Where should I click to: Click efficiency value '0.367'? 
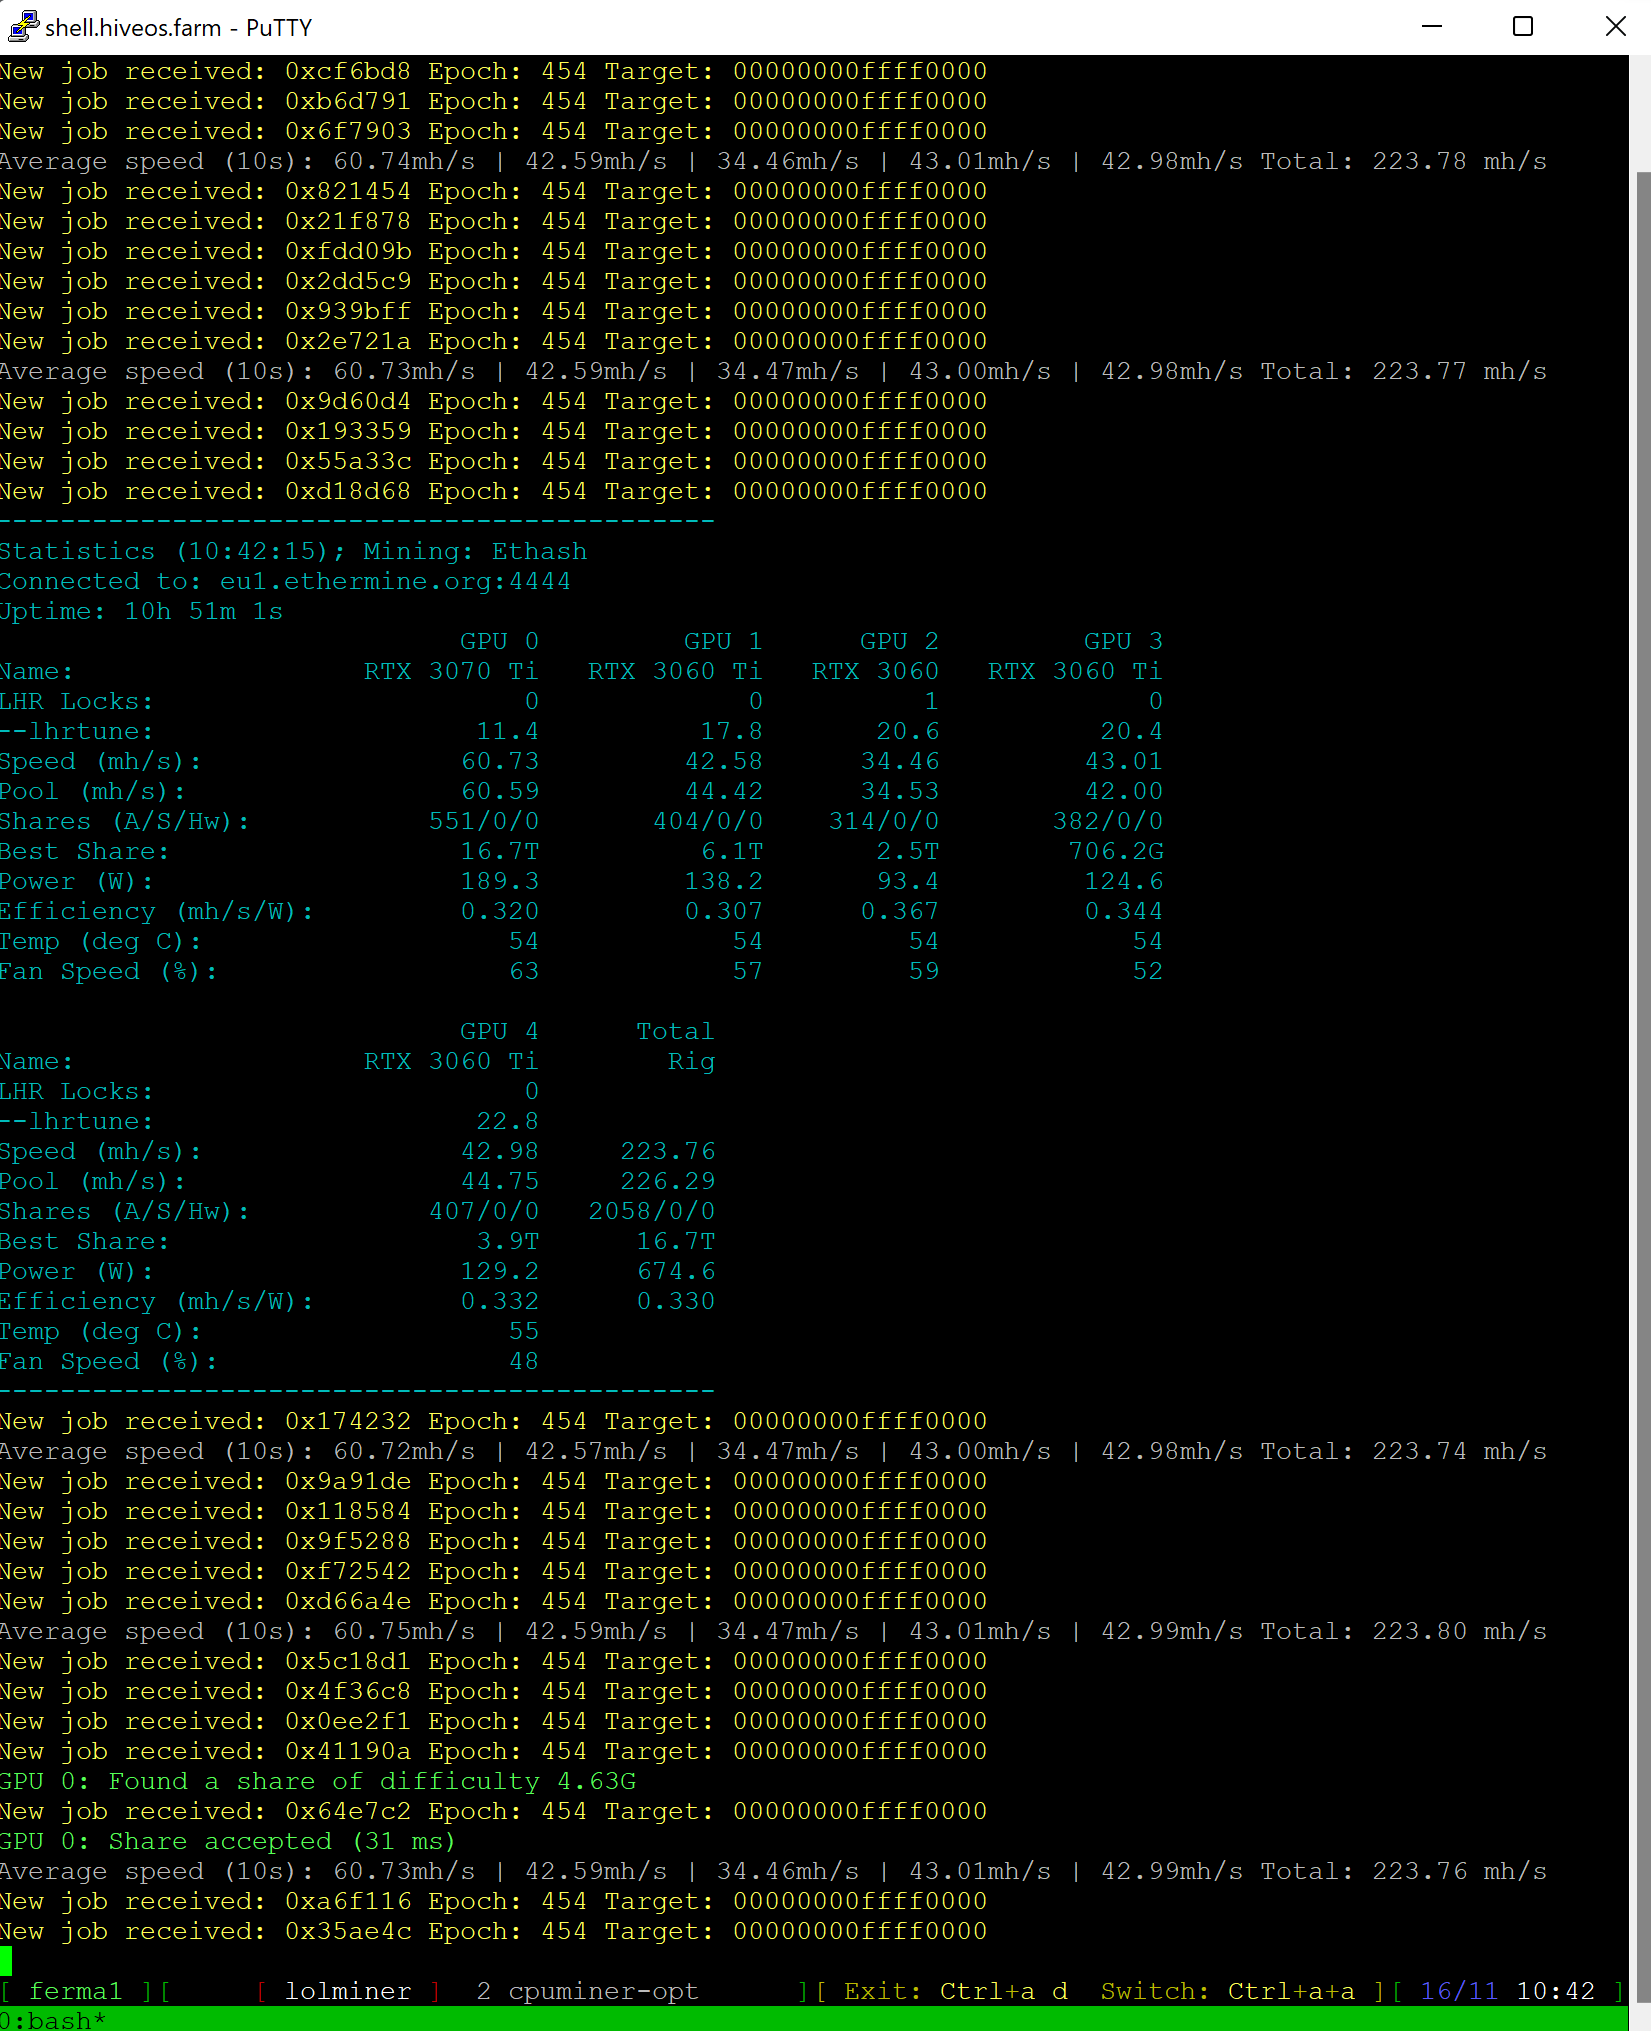click(899, 911)
